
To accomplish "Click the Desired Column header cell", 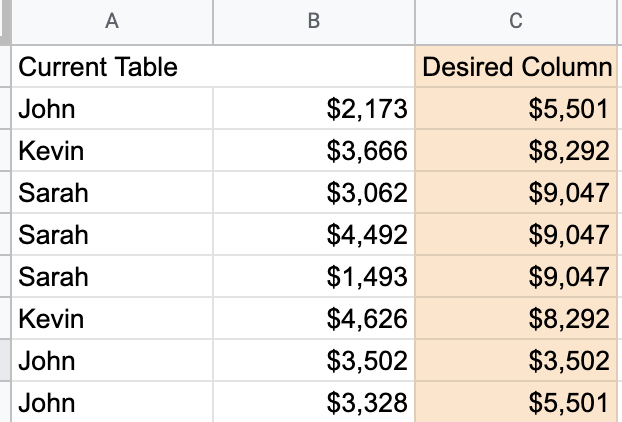I will (516, 66).
